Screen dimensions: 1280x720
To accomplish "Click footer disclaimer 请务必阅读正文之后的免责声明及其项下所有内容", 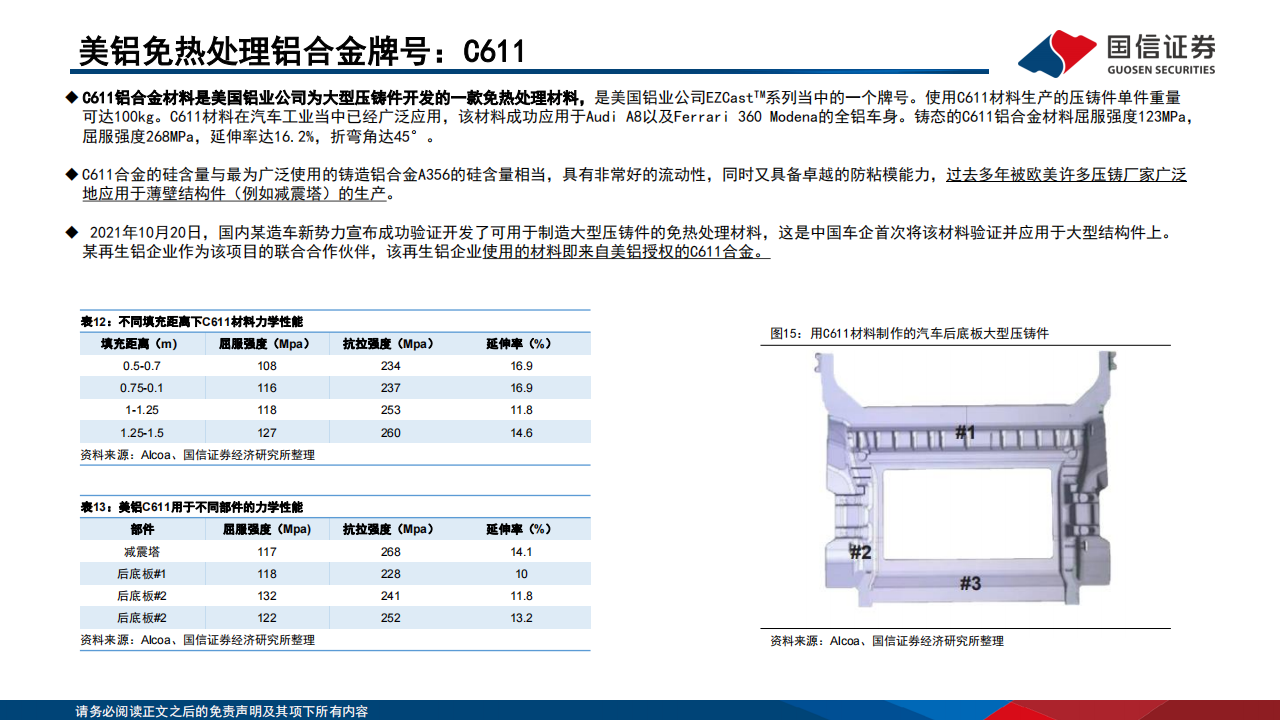I will pyautogui.click(x=222, y=711).
